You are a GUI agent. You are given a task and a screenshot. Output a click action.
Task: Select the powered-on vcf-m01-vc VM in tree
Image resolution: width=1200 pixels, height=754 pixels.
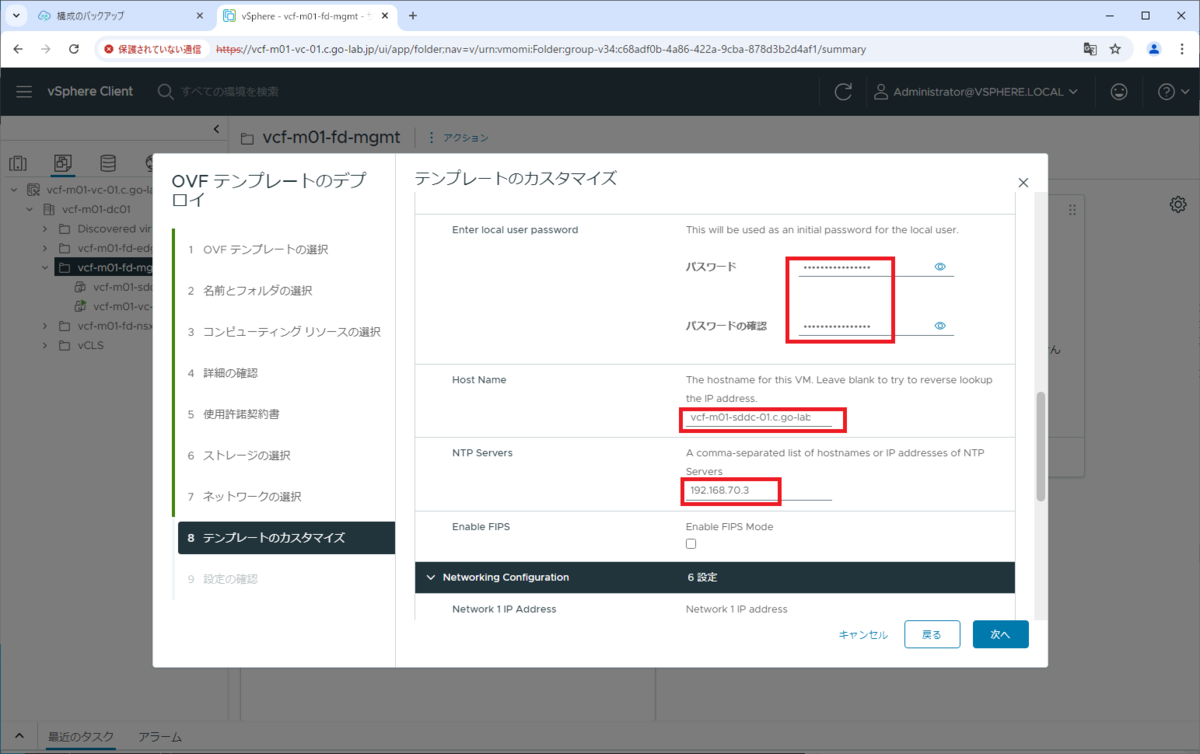tap(113, 307)
